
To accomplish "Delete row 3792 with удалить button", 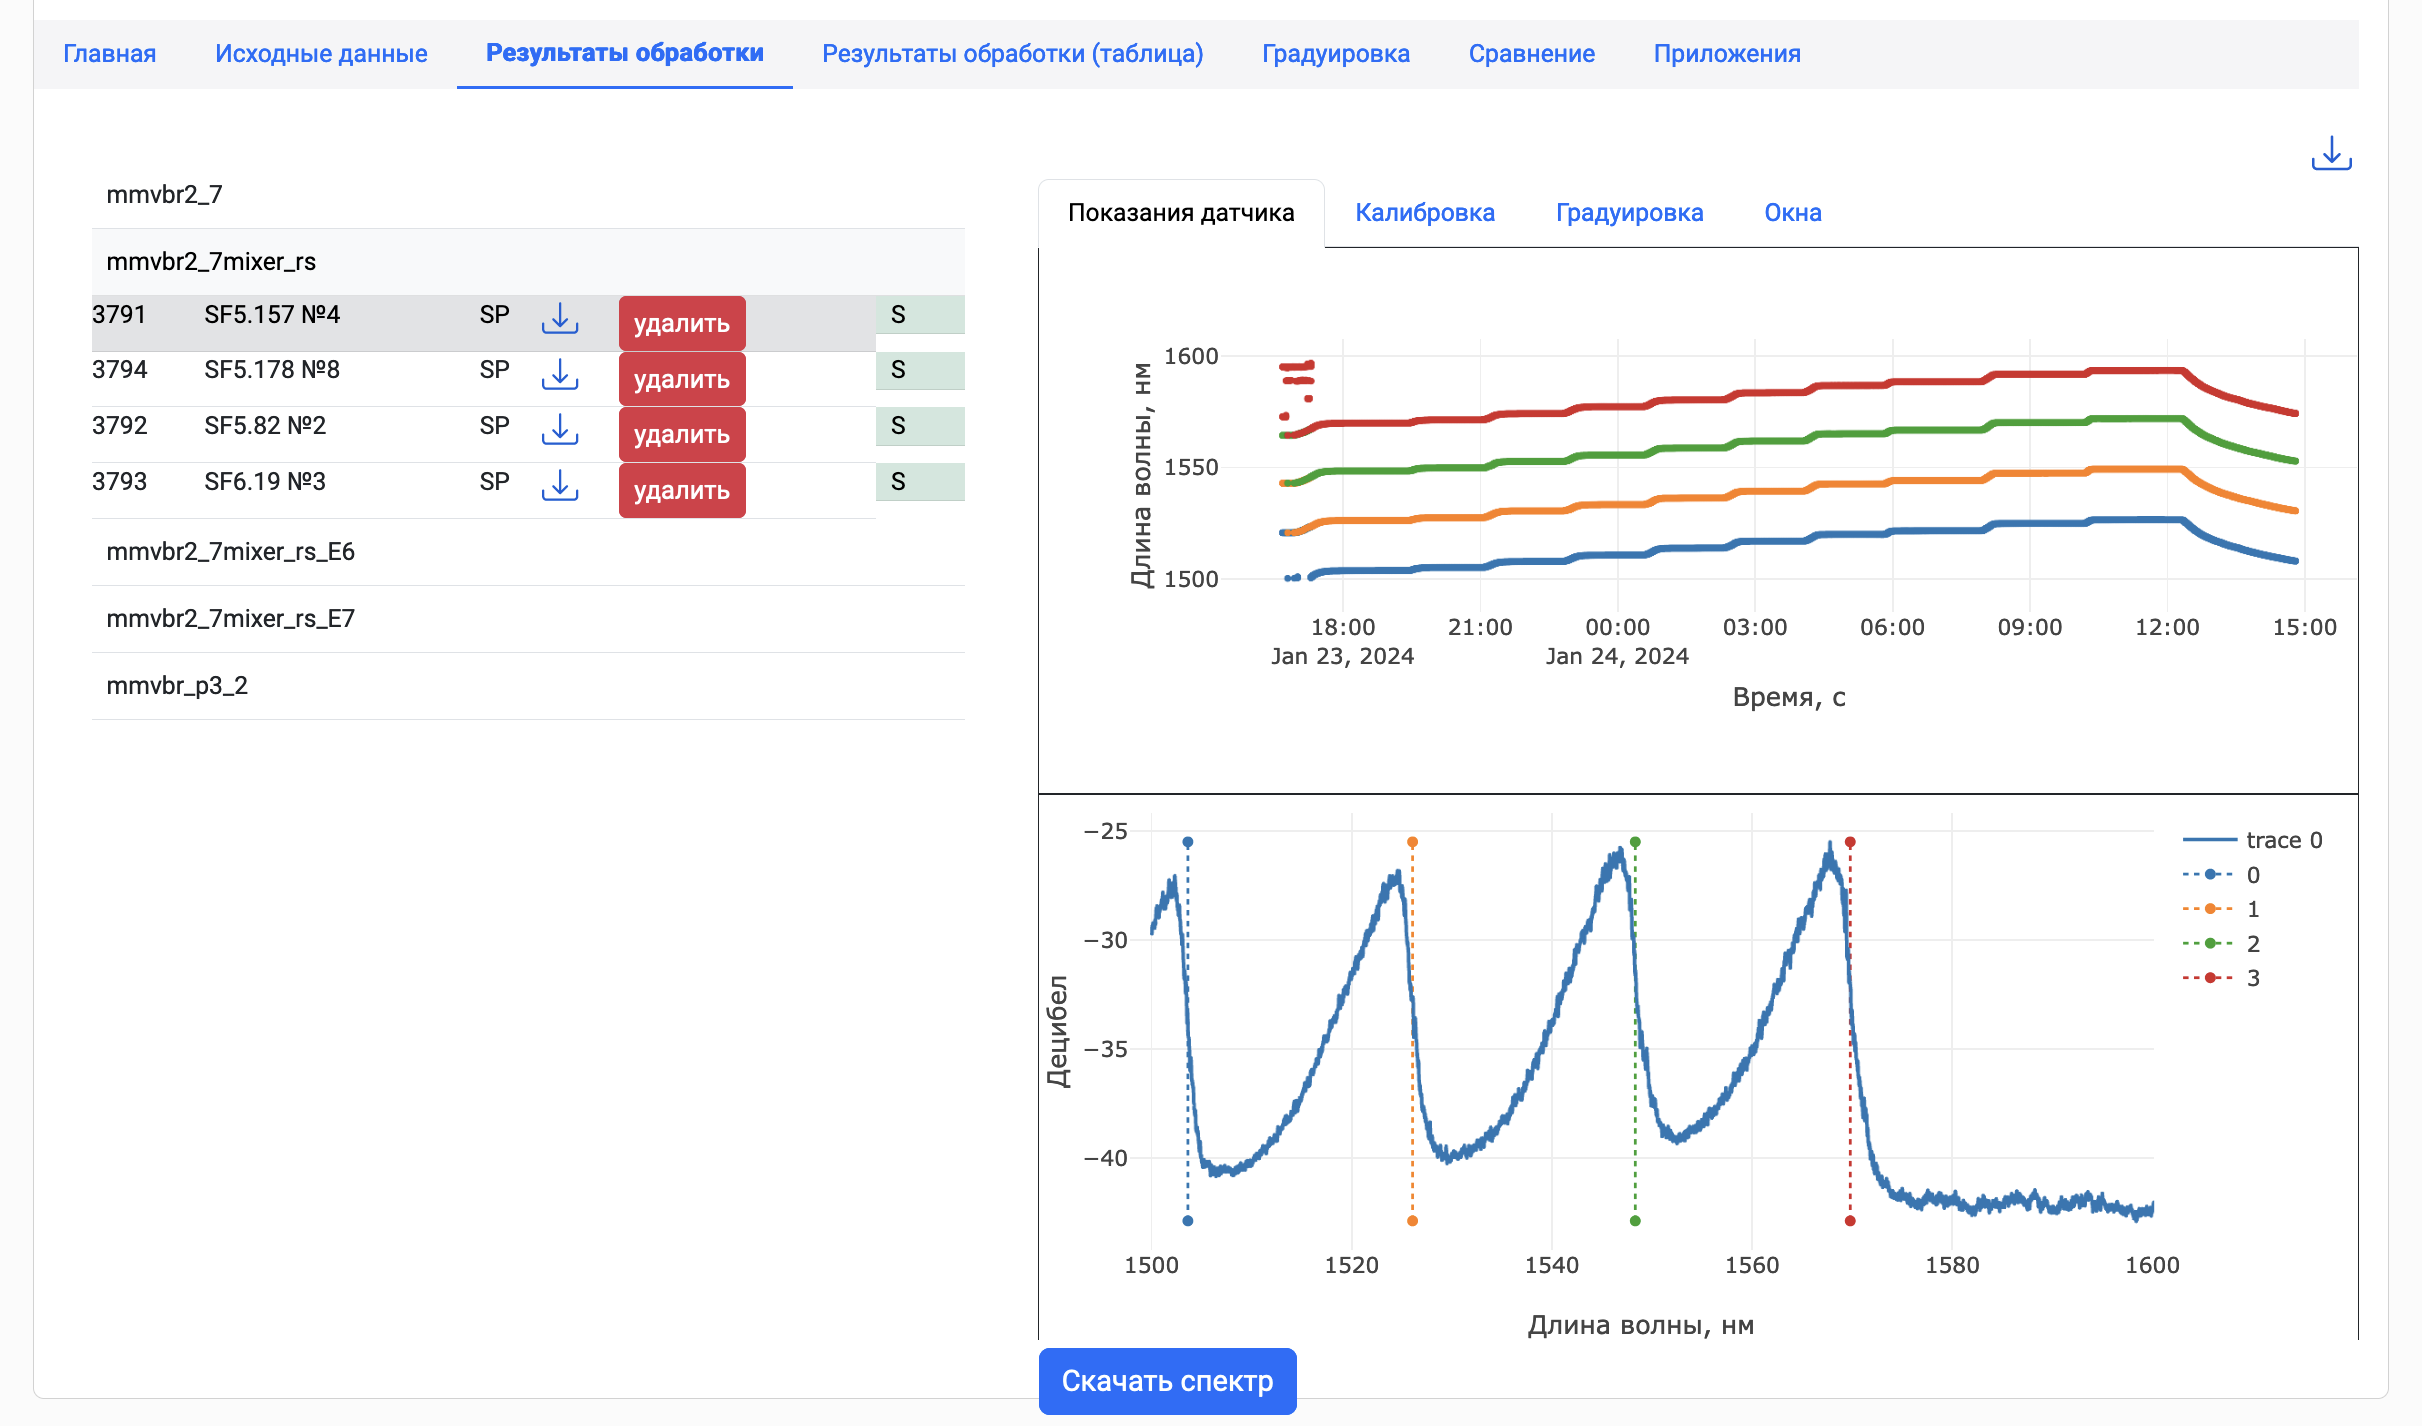I will coord(682,434).
